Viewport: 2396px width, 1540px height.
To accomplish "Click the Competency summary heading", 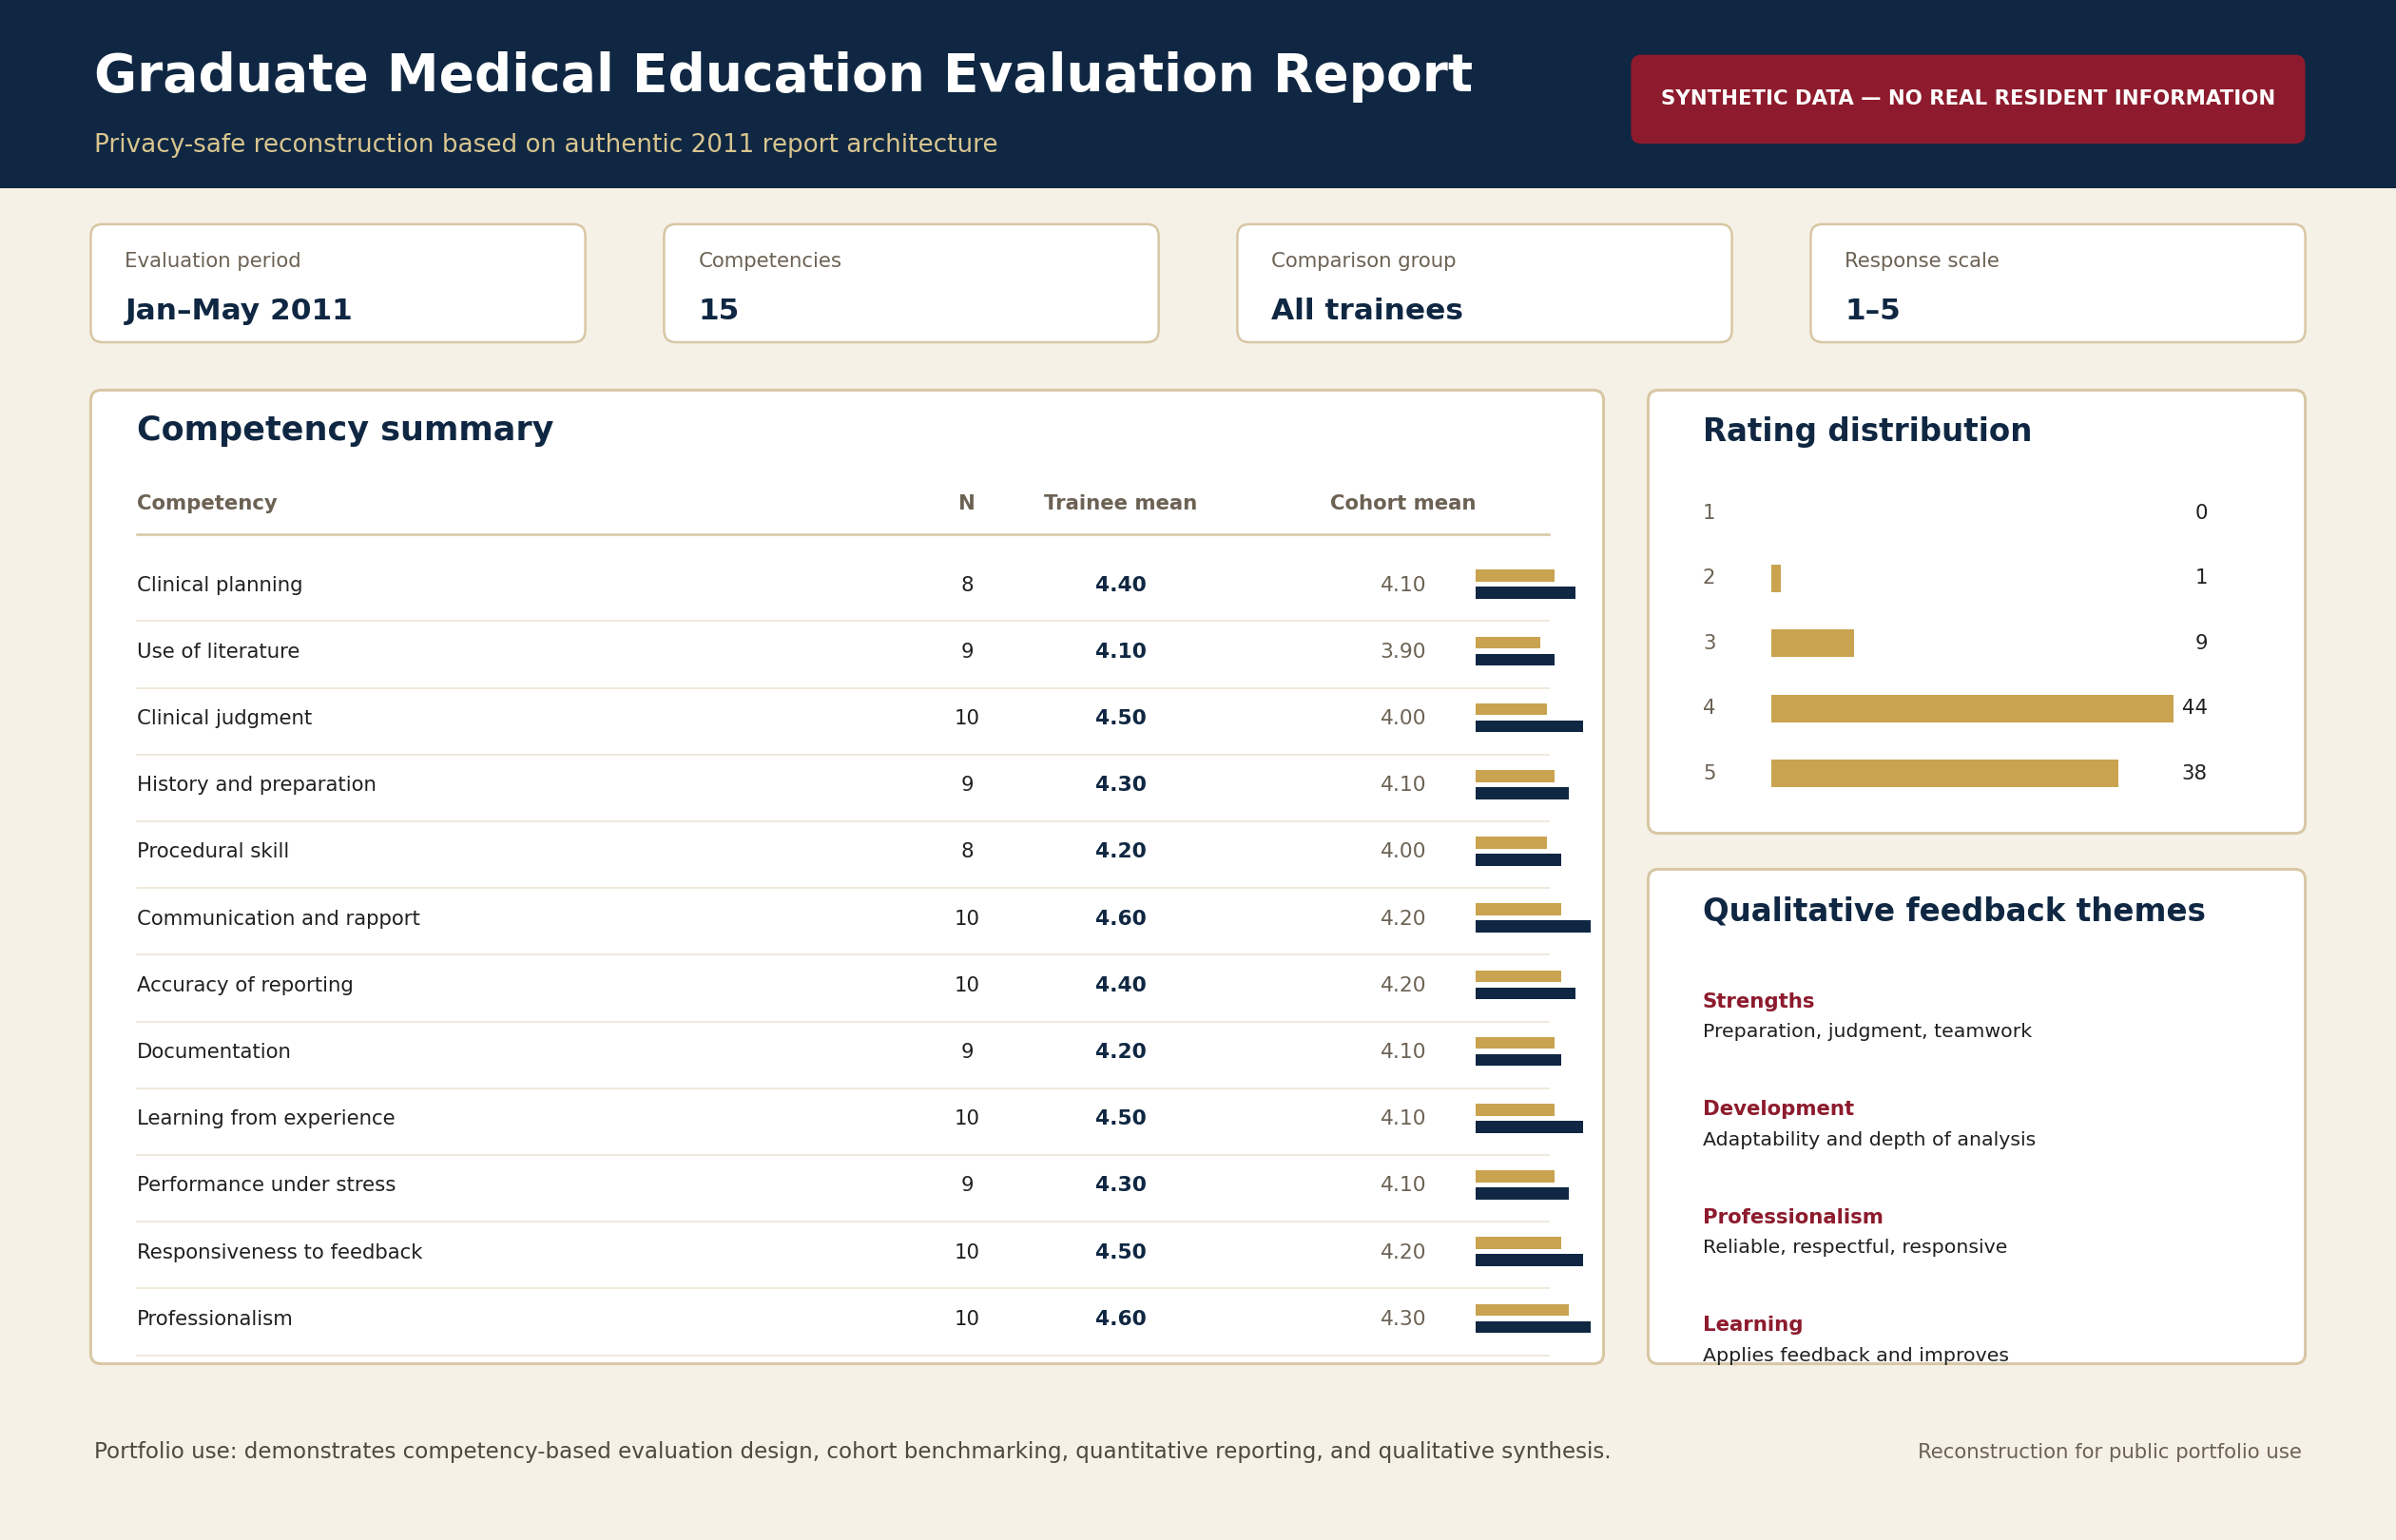I will [x=345, y=430].
